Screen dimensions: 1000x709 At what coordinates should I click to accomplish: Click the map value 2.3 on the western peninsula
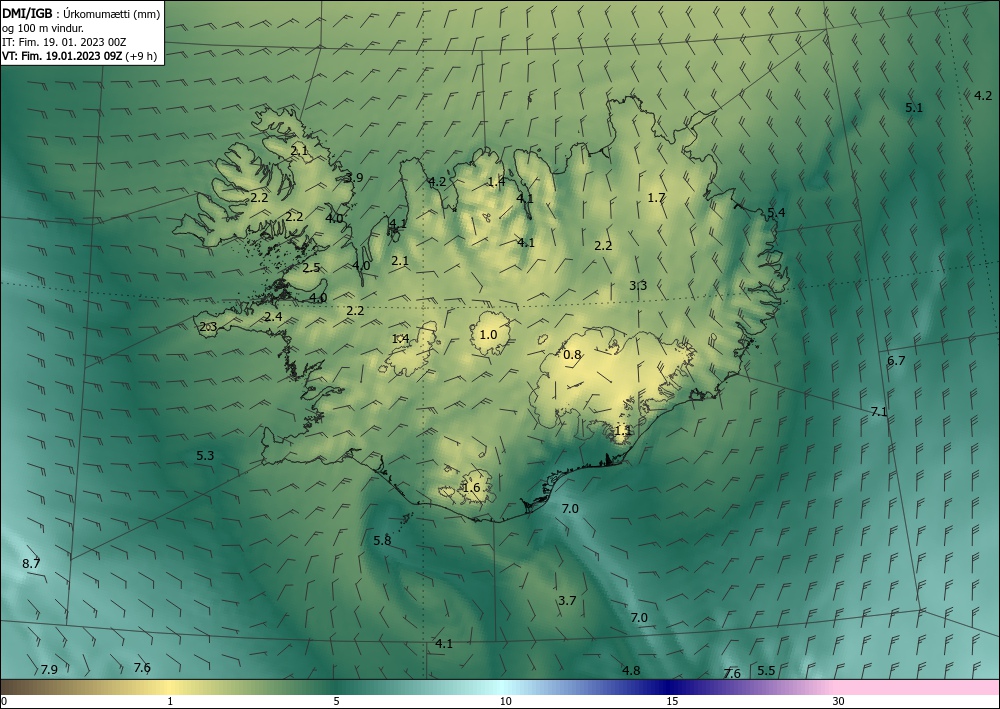[209, 327]
